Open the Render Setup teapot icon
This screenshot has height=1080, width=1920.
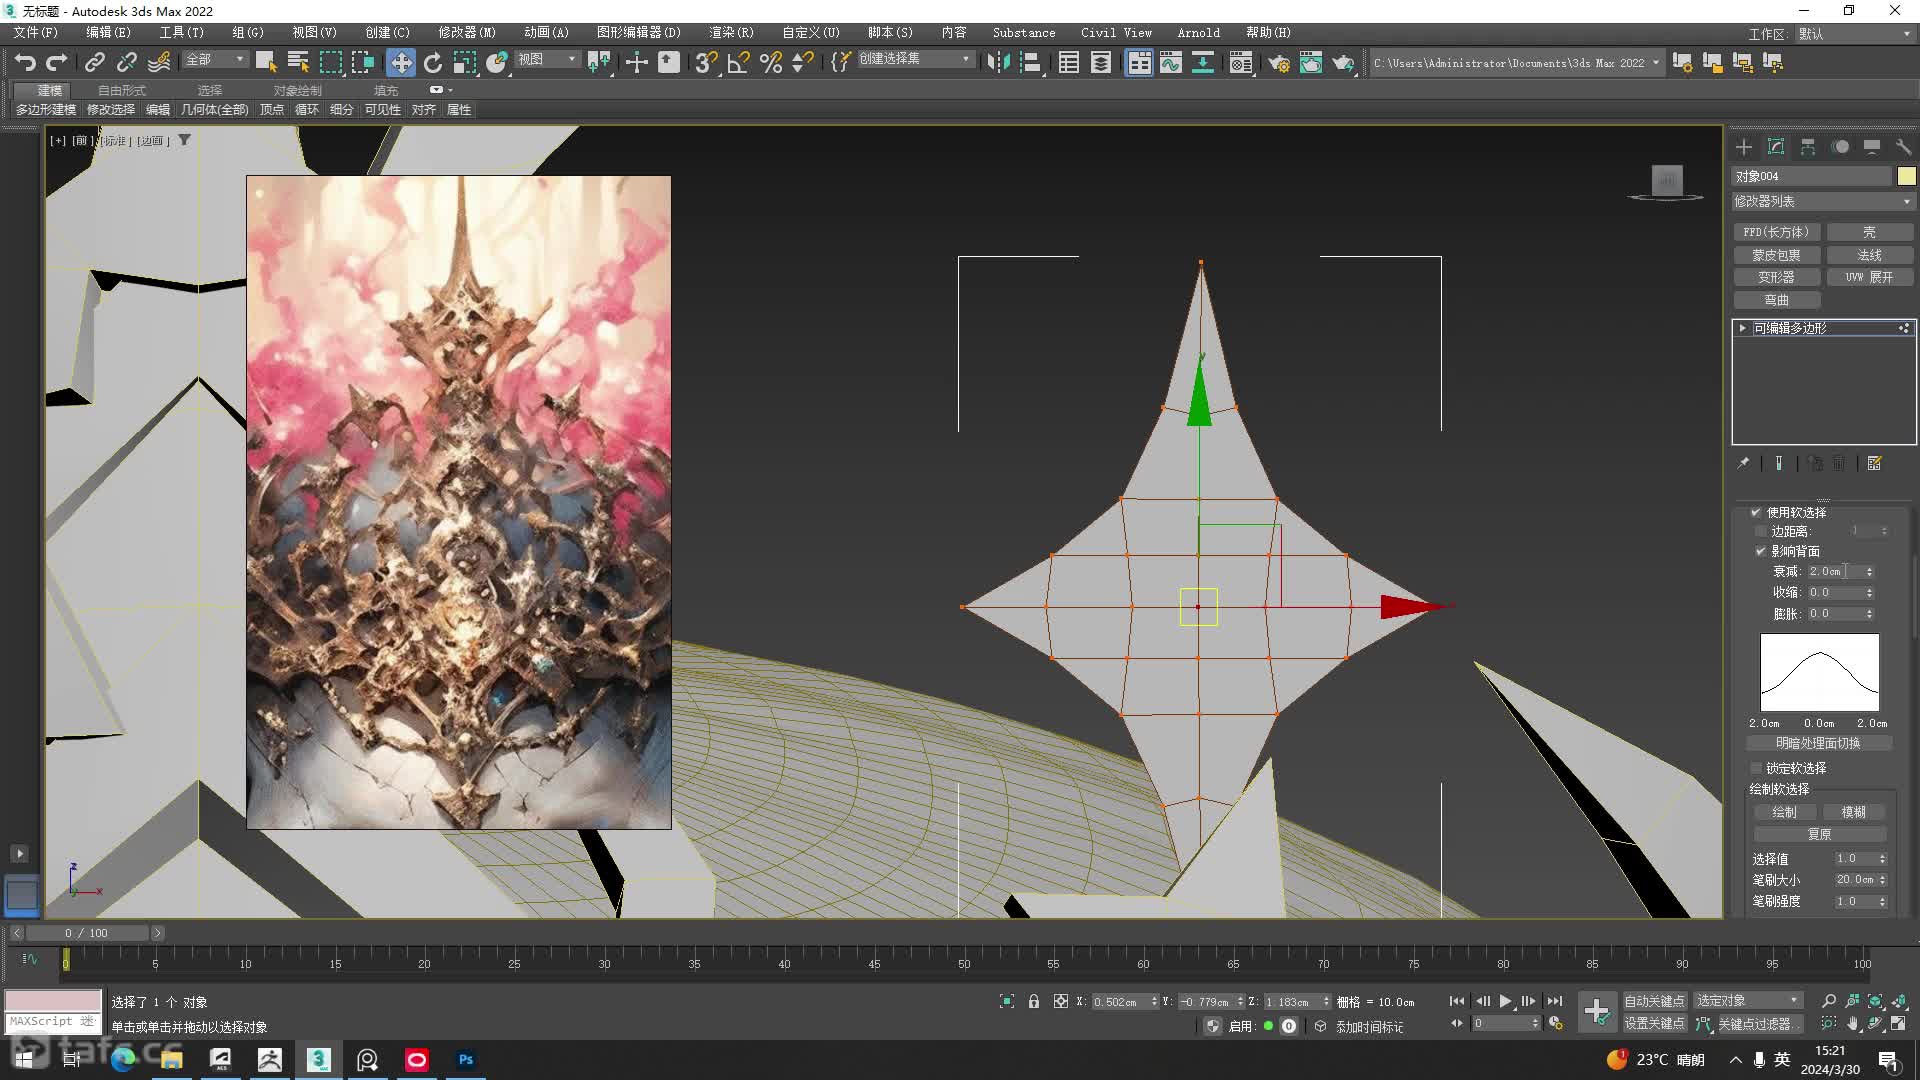click(1278, 62)
